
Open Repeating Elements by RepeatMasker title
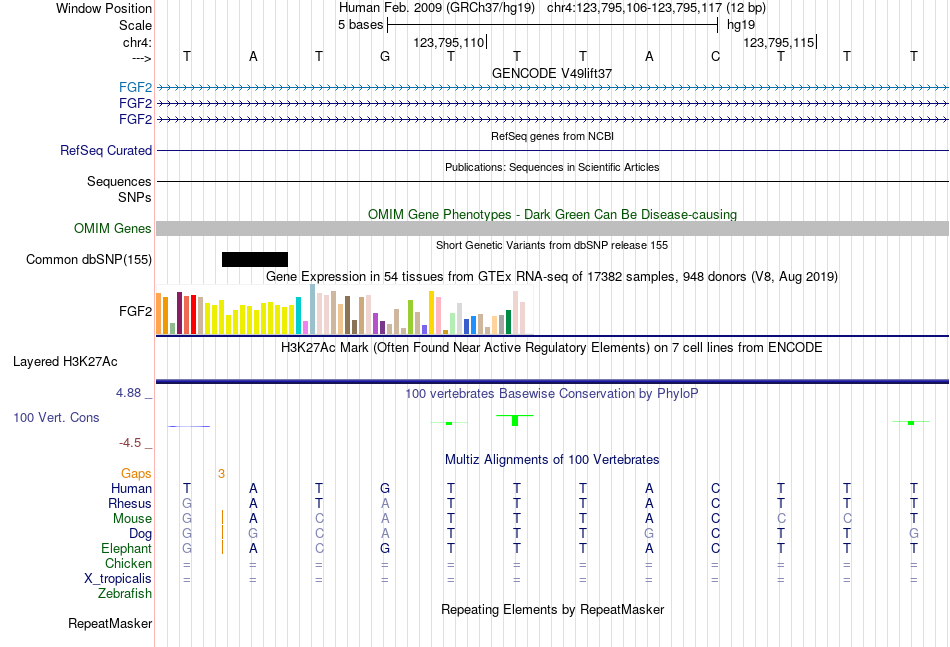(552, 609)
